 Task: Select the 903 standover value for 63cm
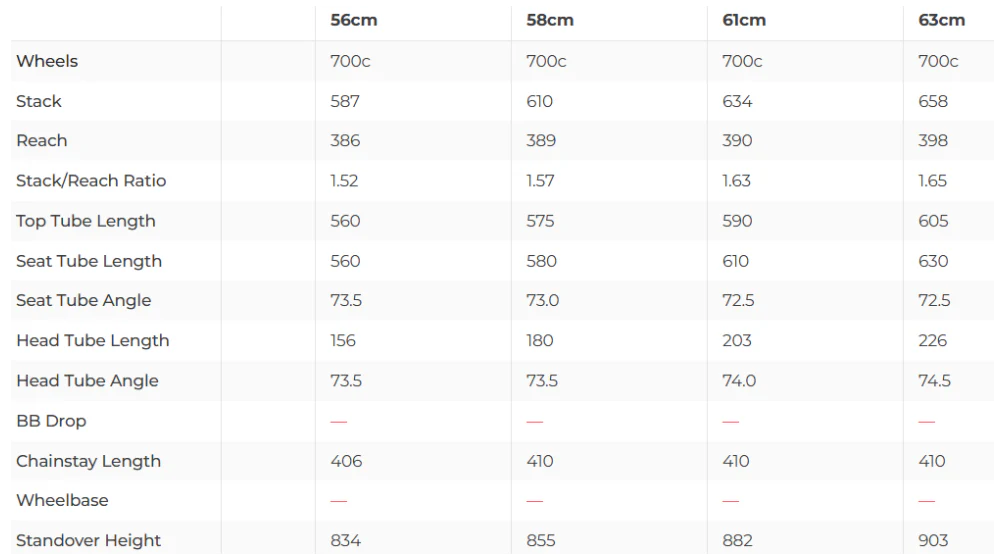[x=933, y=541]
